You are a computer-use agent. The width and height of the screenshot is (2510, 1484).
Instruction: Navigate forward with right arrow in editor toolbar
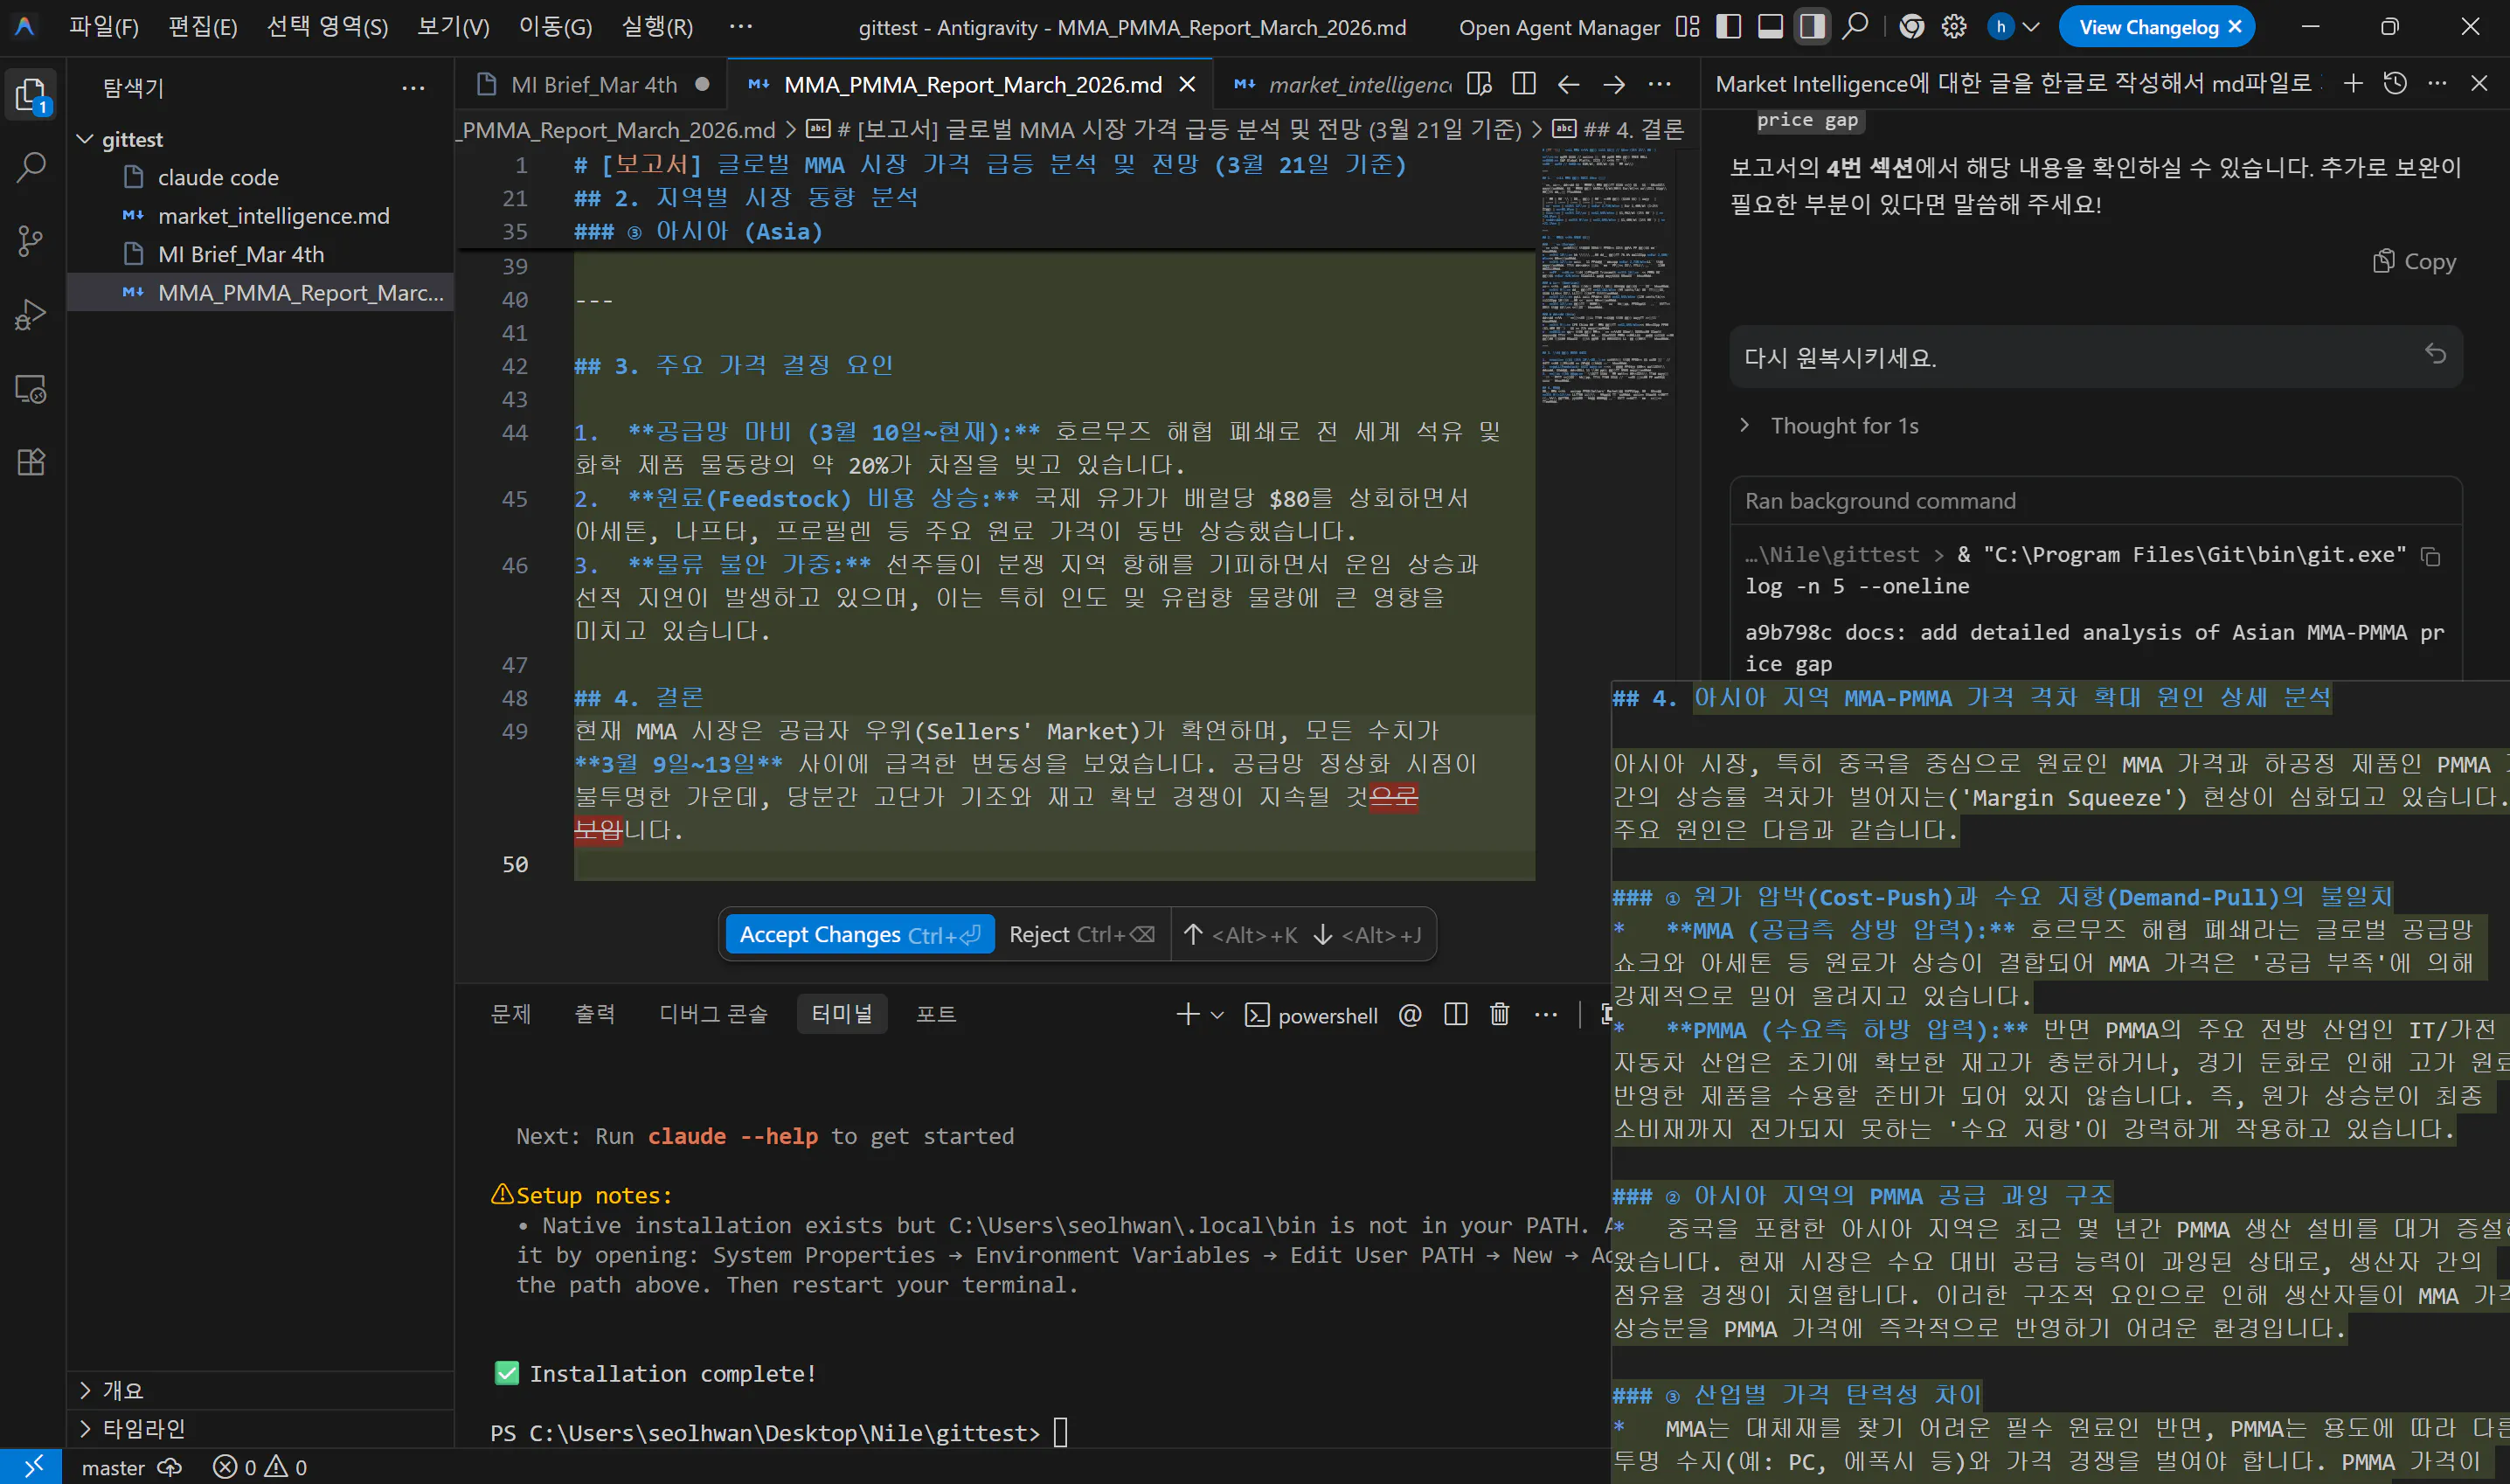pos(1614,84)
